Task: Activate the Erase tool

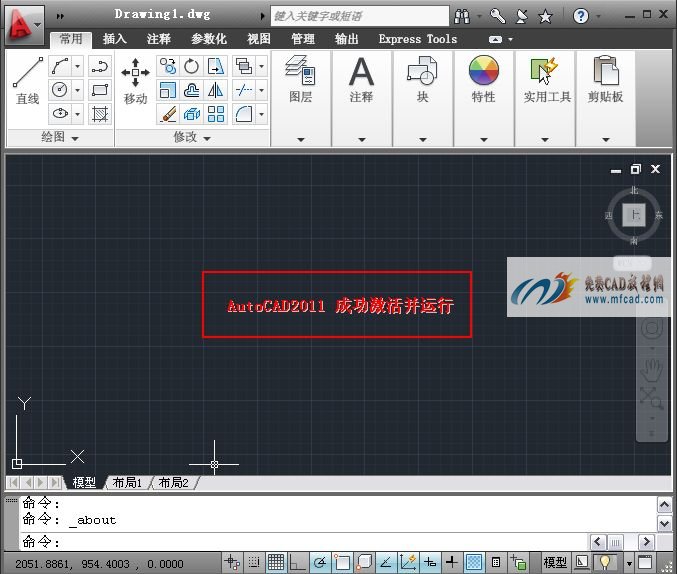Action: pos(168,114)
